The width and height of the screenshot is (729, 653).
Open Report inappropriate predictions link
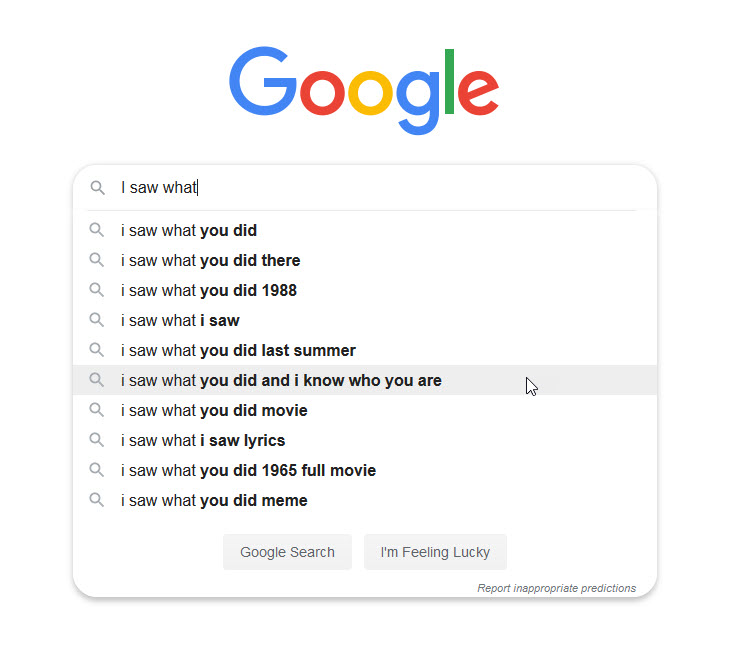[x=556, y=588]
